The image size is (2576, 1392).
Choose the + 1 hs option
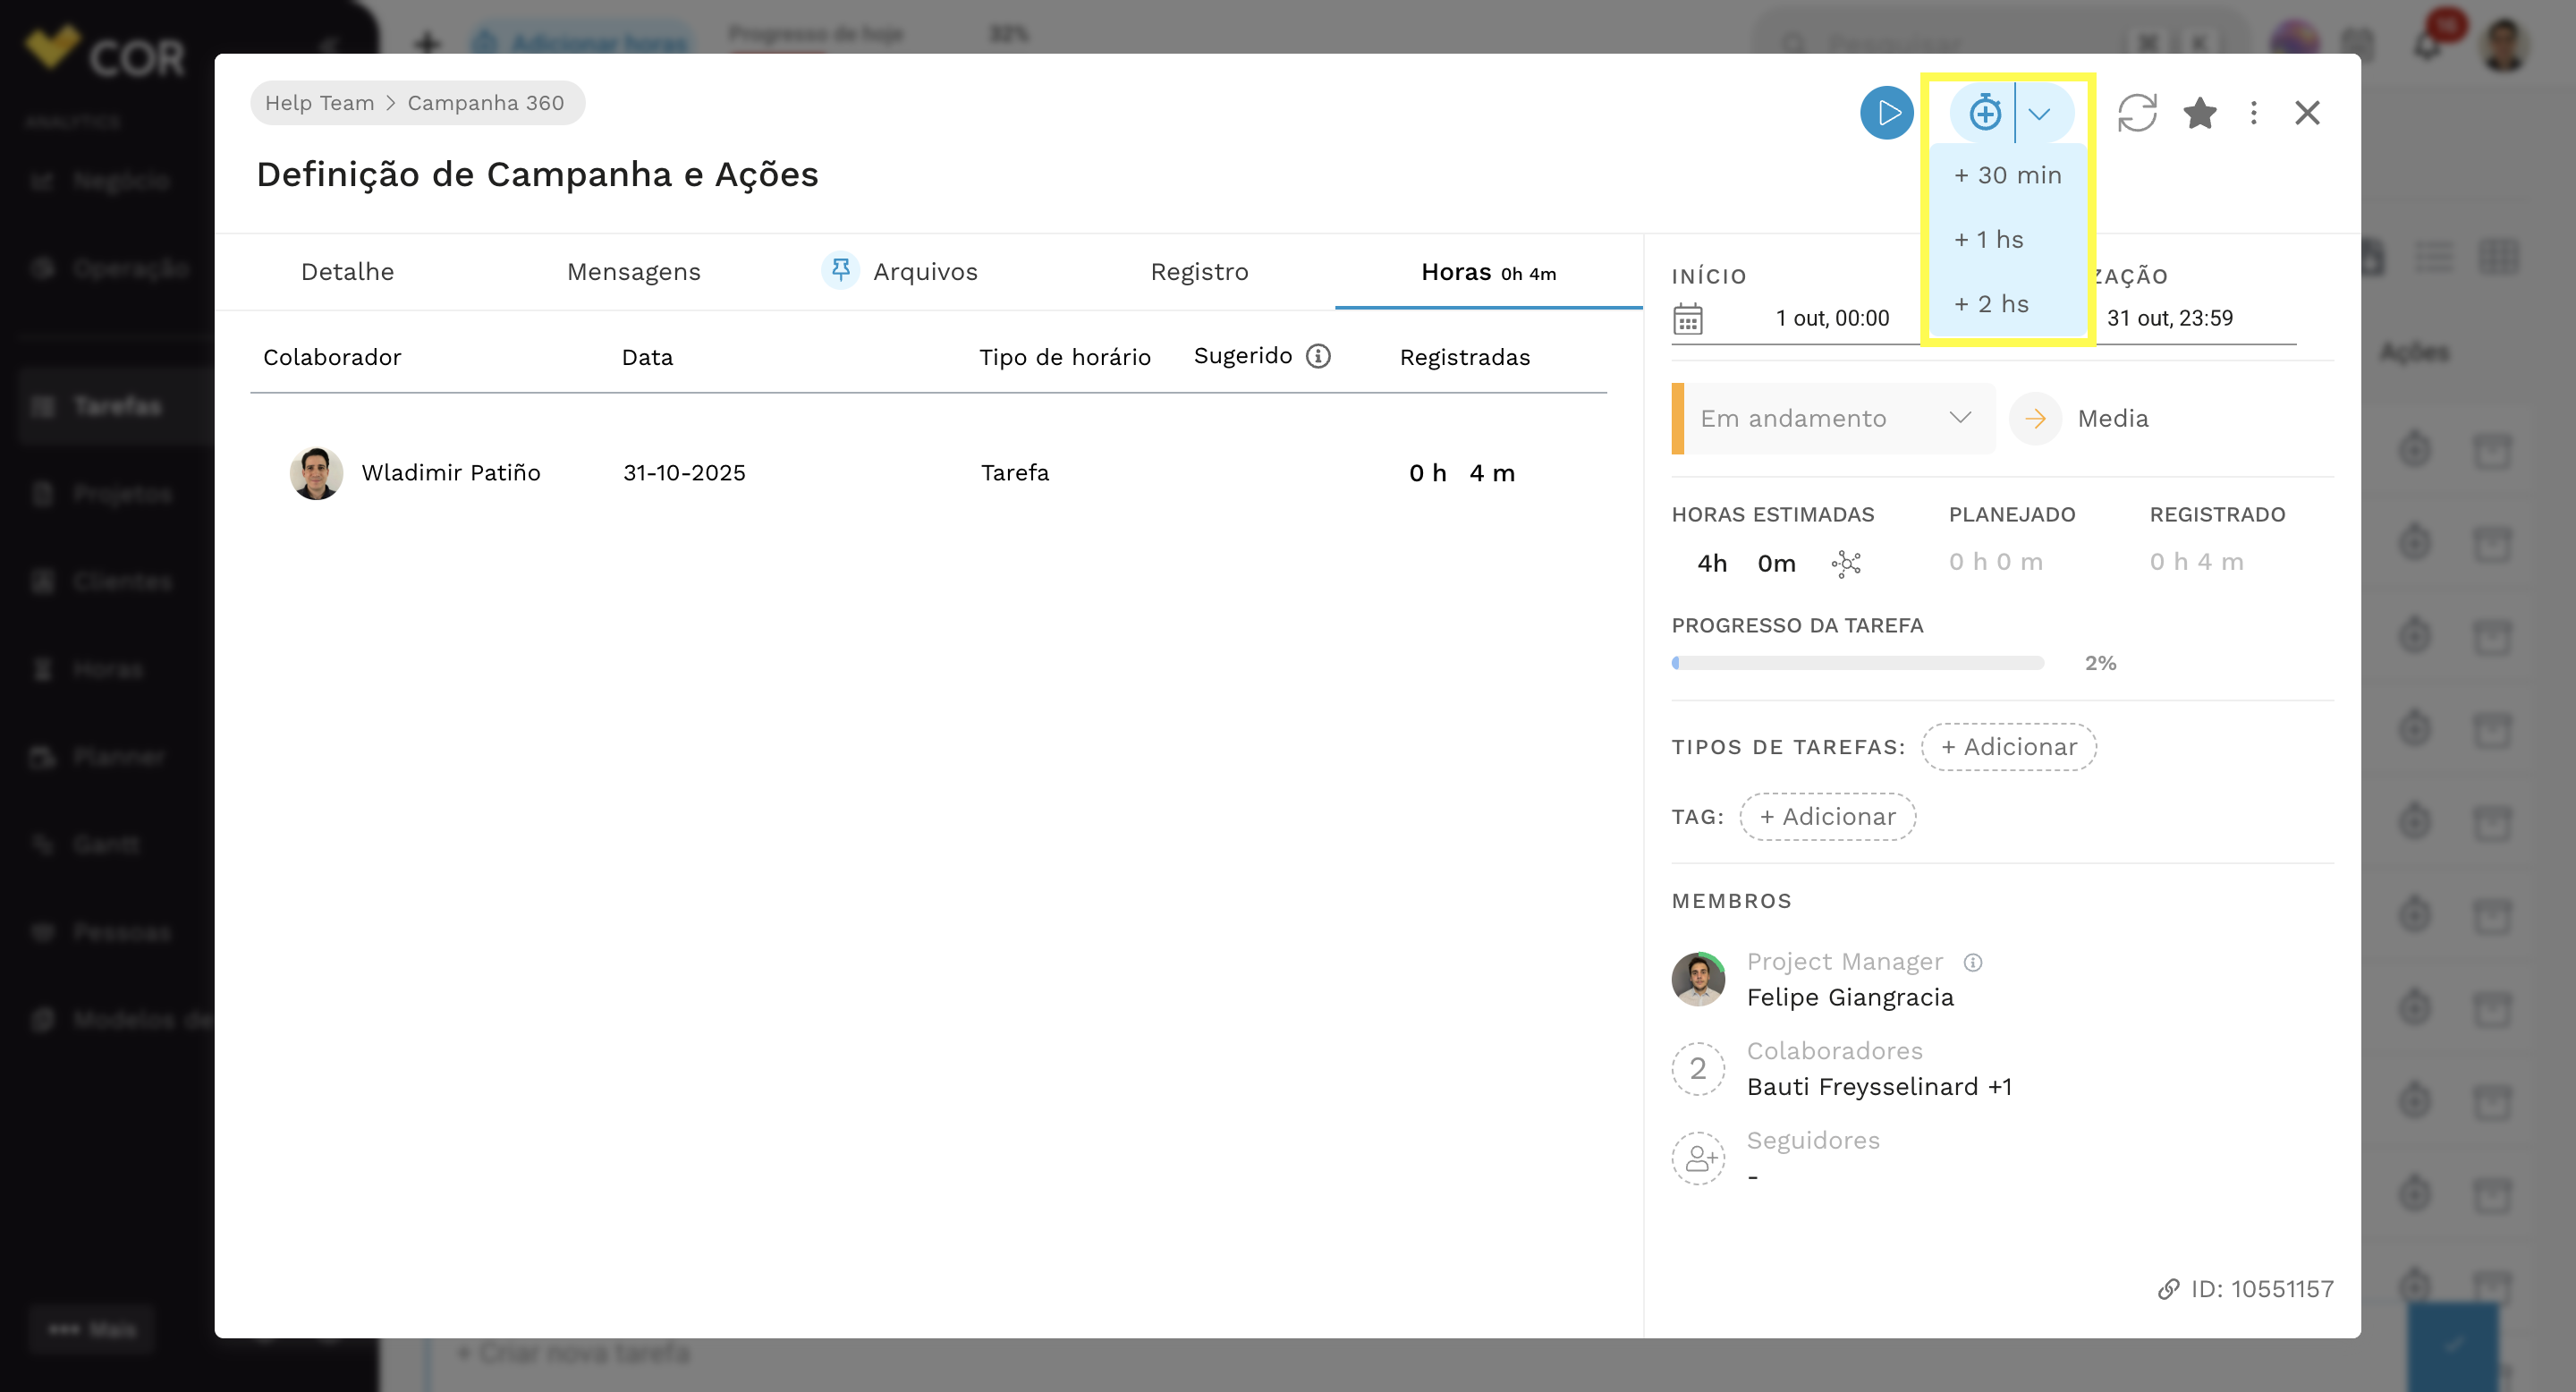tap(2008, 240)
